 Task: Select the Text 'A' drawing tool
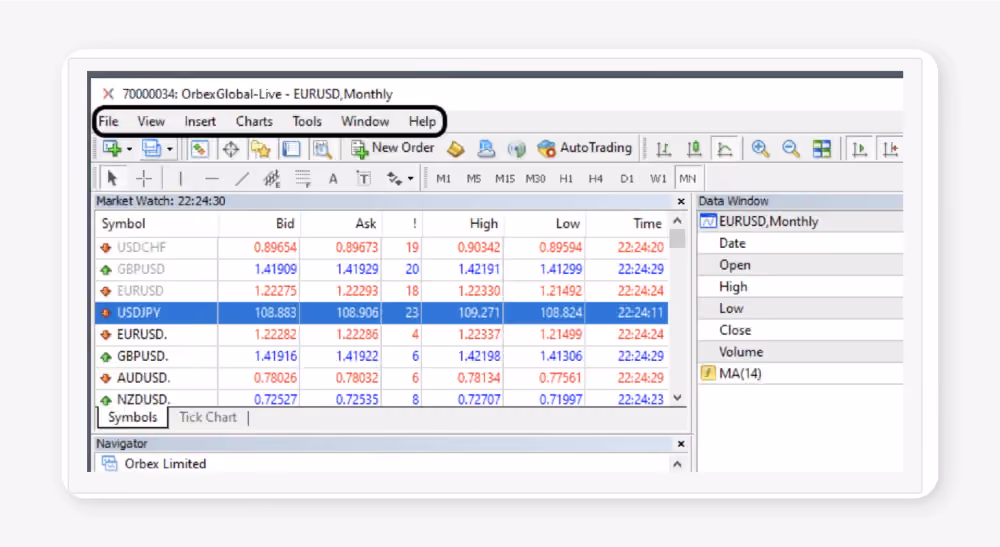pyautogui.click(x=333, y=179)
